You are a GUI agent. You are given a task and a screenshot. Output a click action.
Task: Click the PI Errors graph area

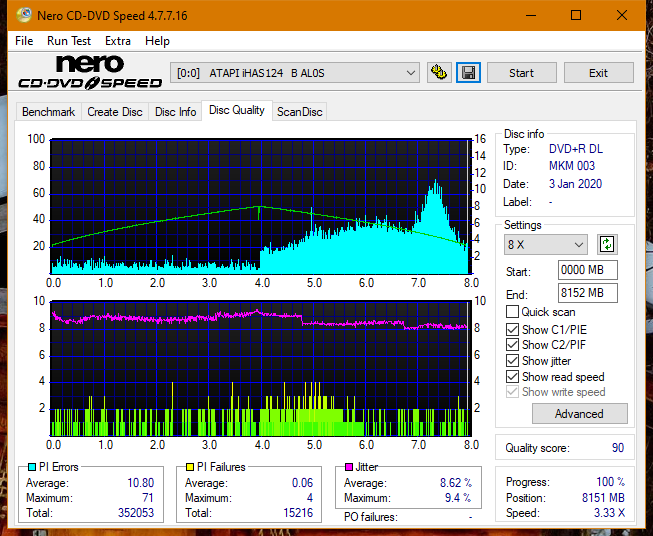coord(261,207)
